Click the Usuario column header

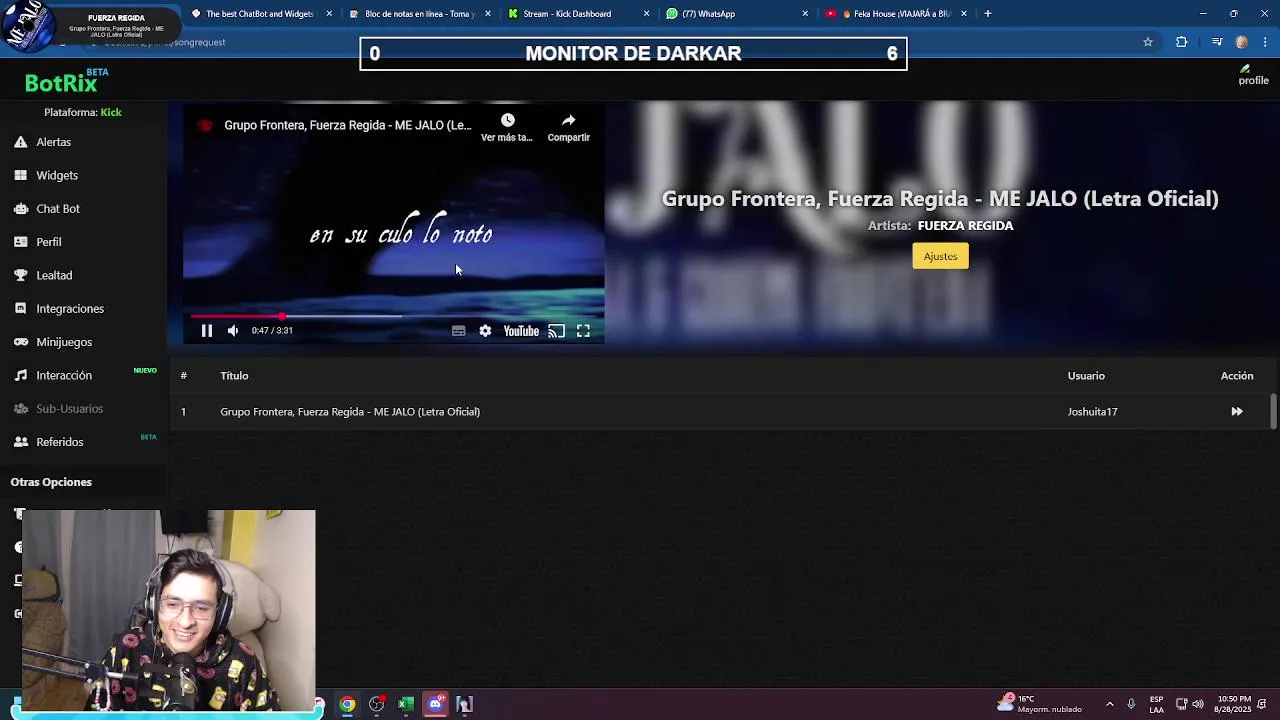pos(1086,376)
